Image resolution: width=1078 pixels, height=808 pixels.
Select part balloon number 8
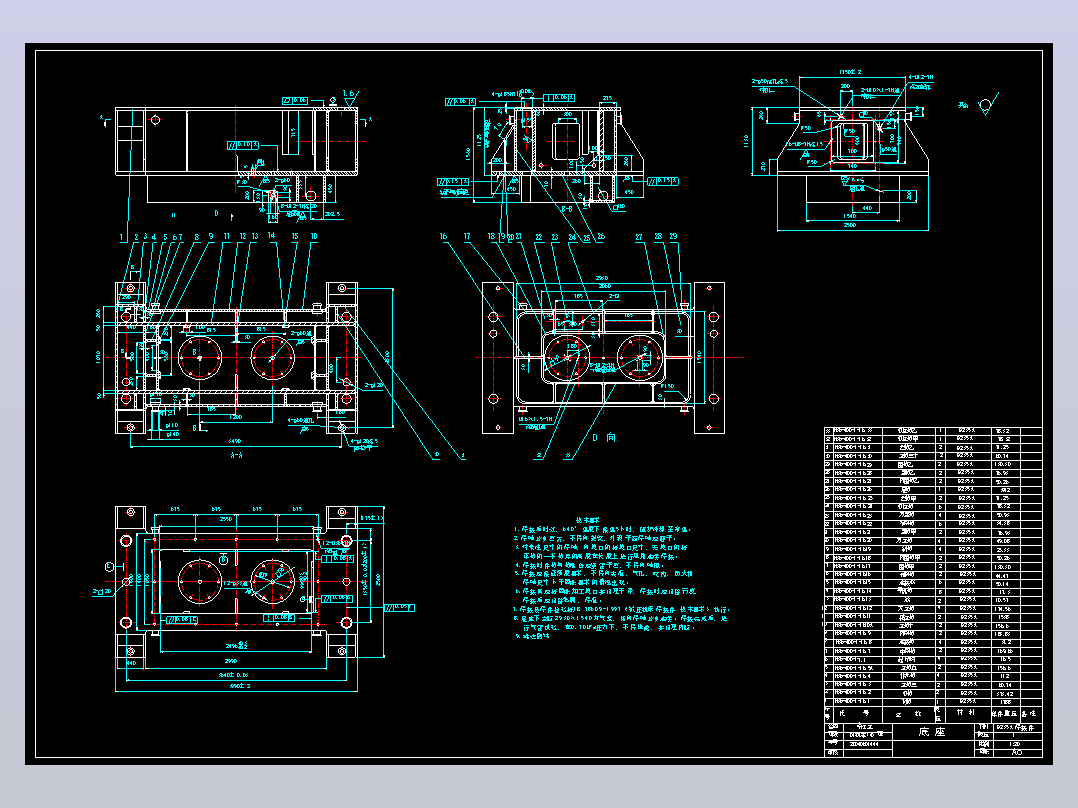click(197, 237)
